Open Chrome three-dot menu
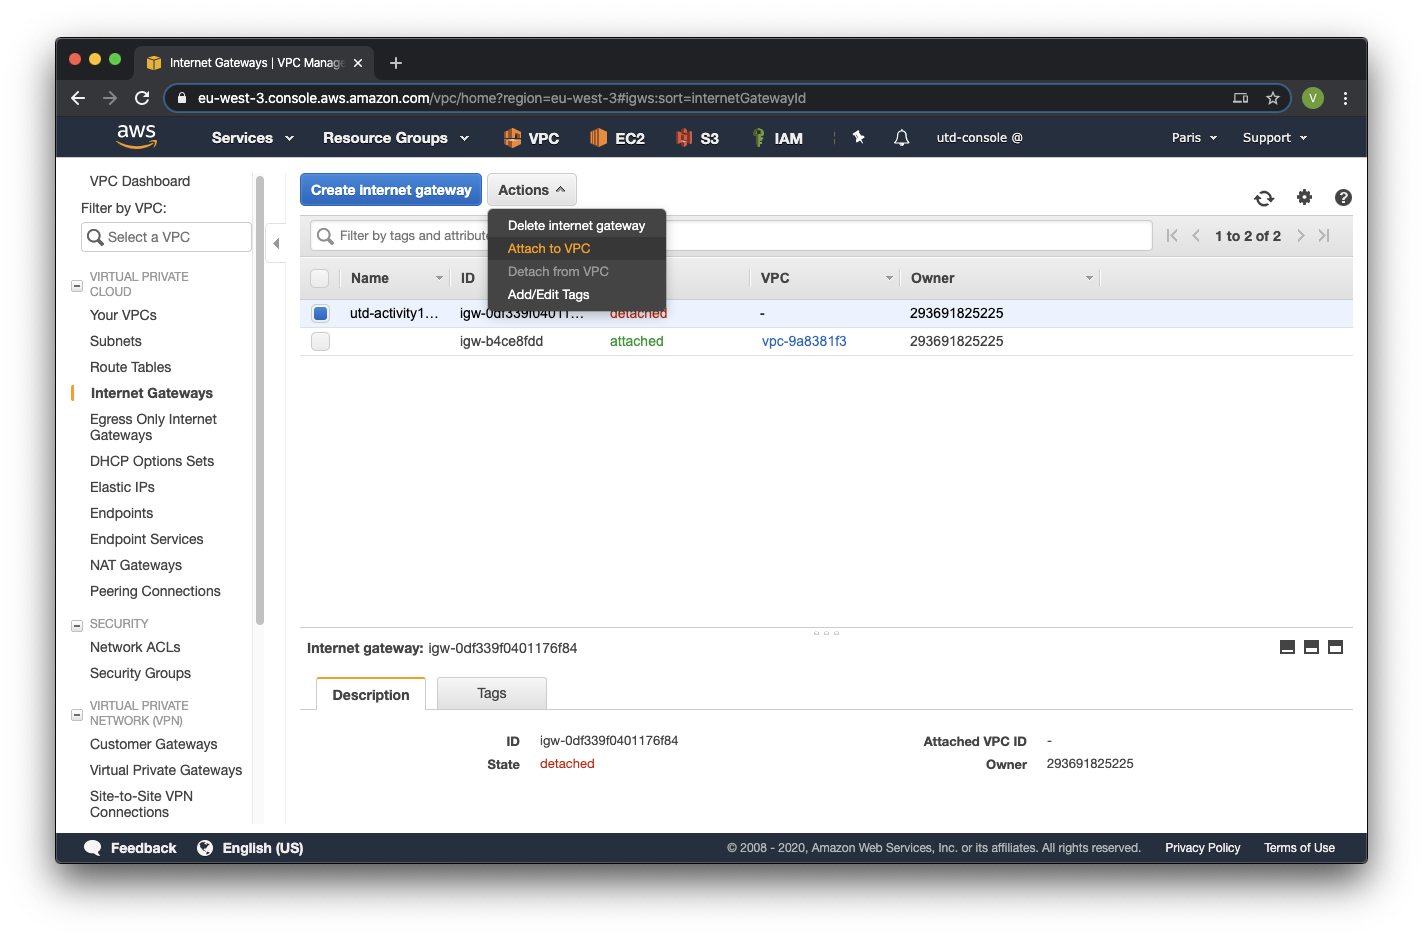The height and width of the screenshot is (937, 1423). point(1345,98)
